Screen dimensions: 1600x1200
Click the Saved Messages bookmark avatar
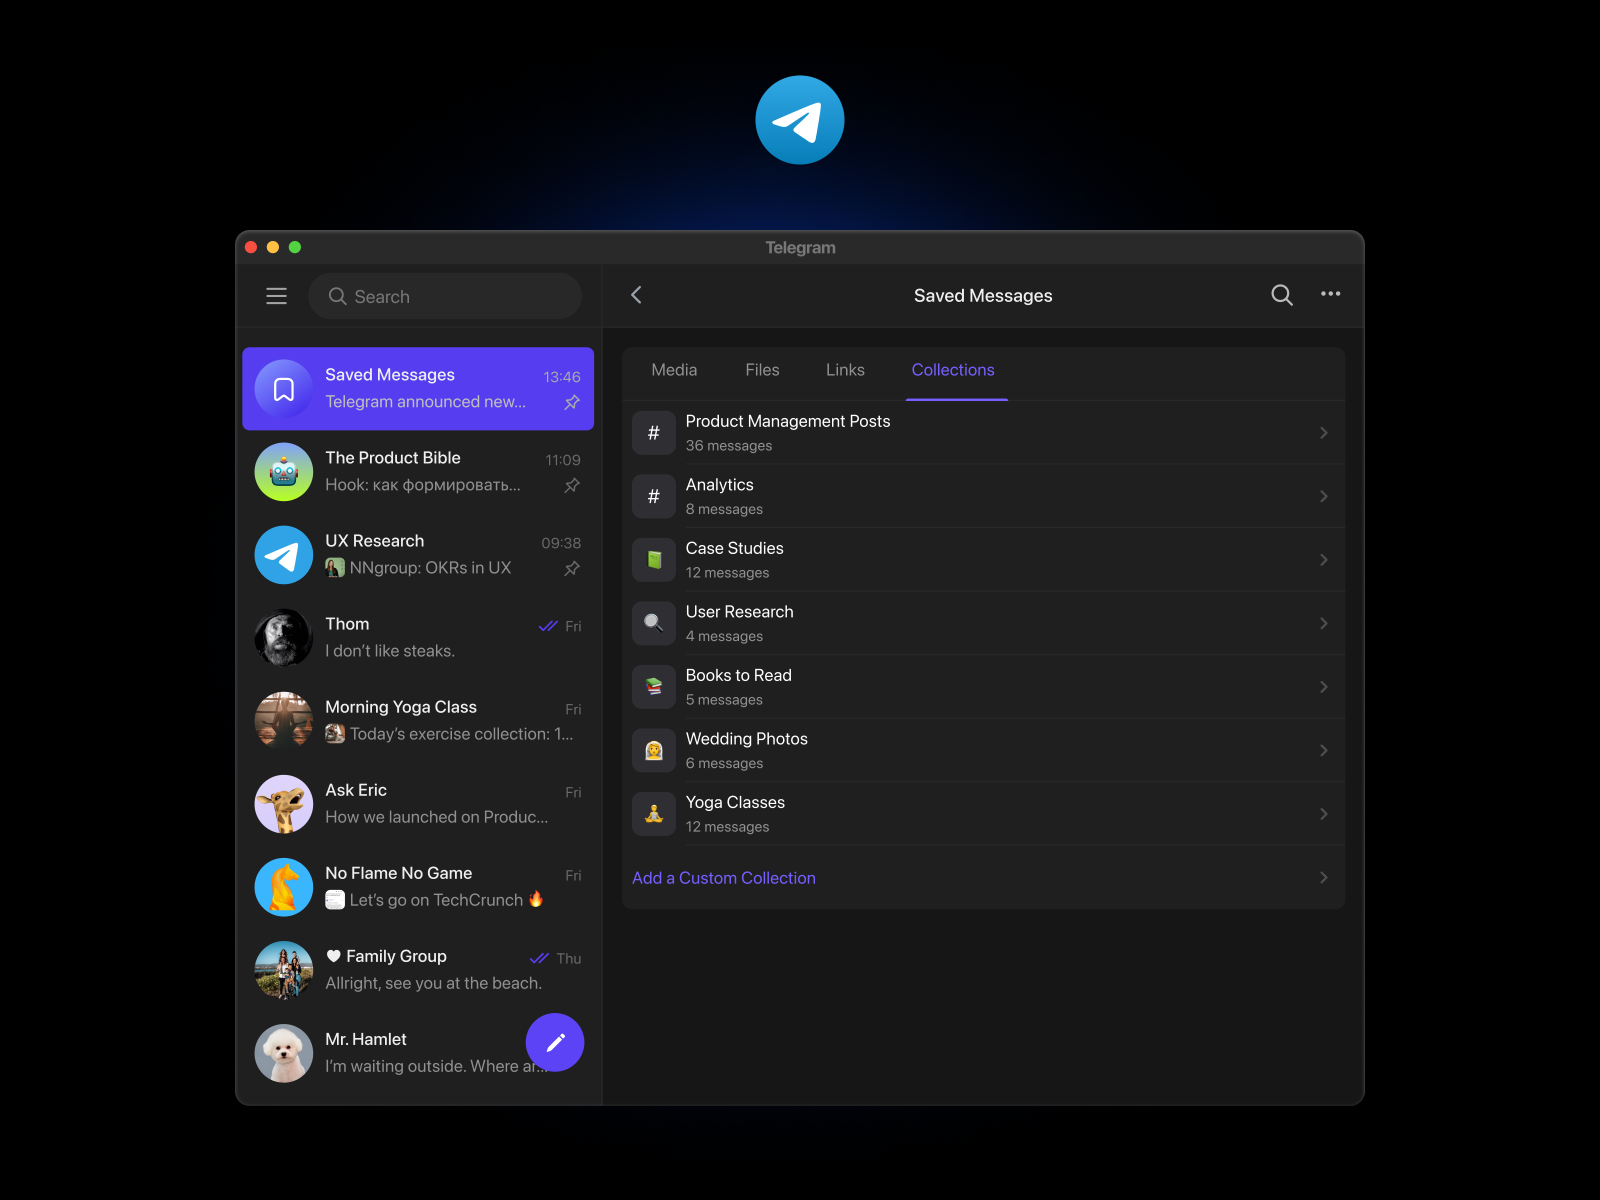pos(284,389)
